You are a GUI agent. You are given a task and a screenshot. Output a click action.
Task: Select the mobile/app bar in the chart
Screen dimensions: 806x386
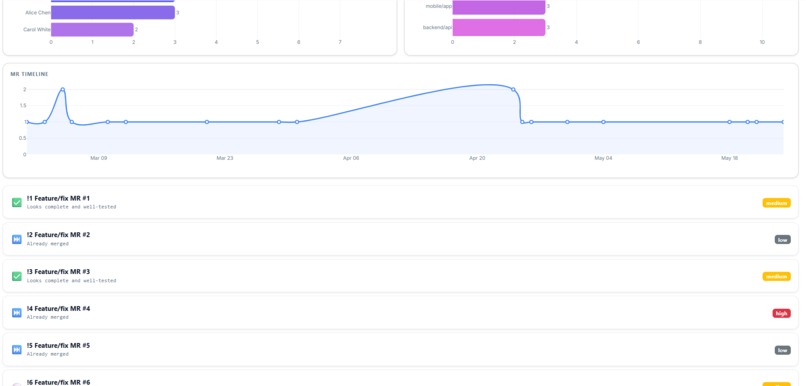click(499, 7)
